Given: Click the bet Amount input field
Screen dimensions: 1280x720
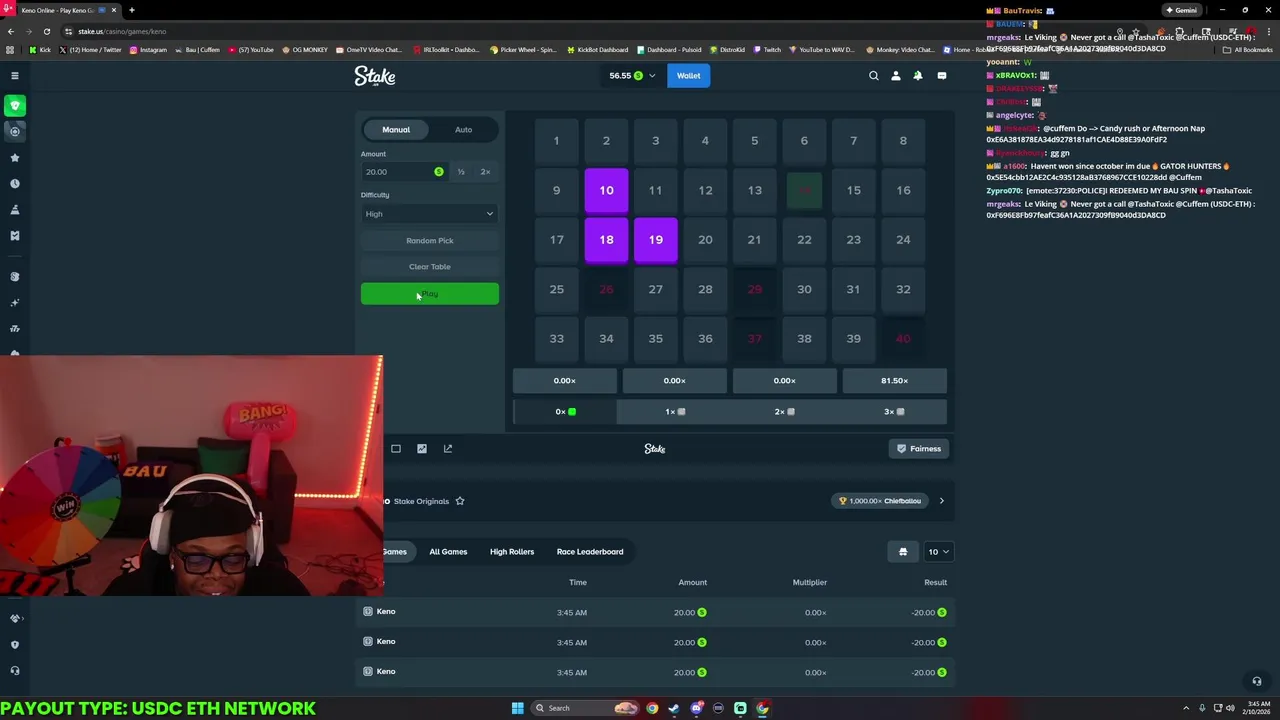Looking at the screenshot, I should (x=404, y=172).
